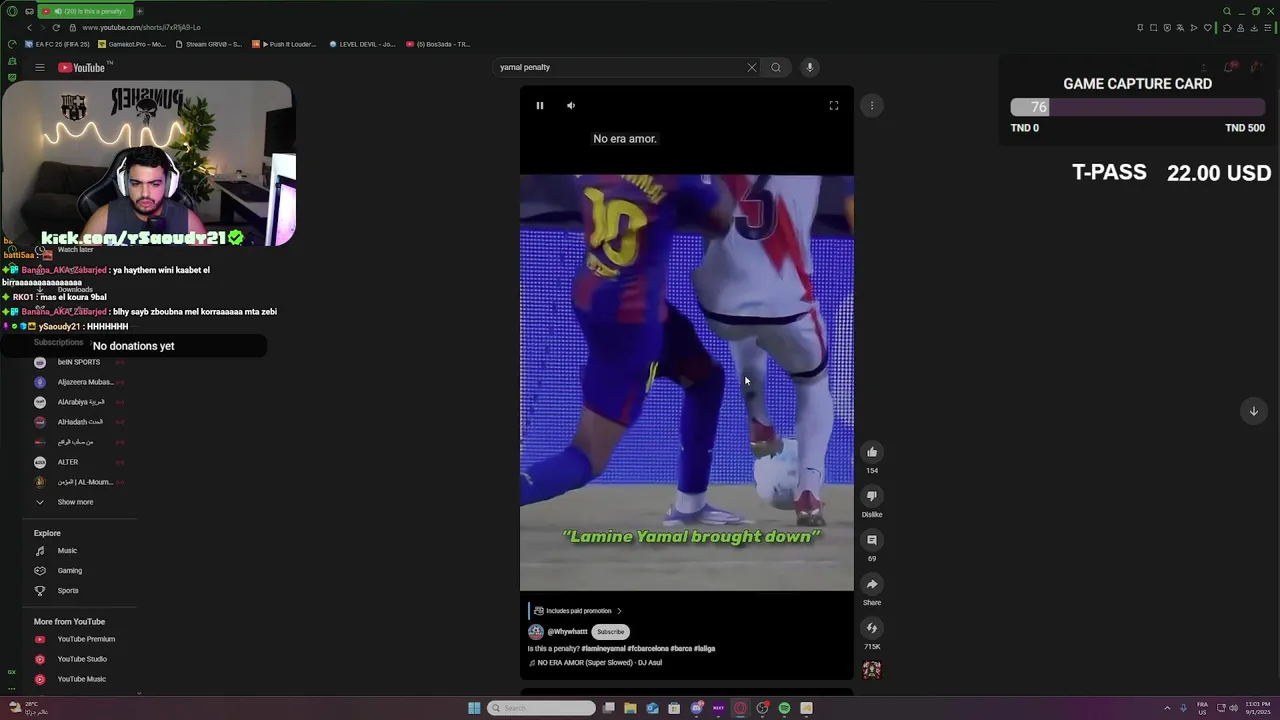Go back in browser history
Image resolution: width=1280 pixels, height=720 pixels.
[x=29, y=27]
